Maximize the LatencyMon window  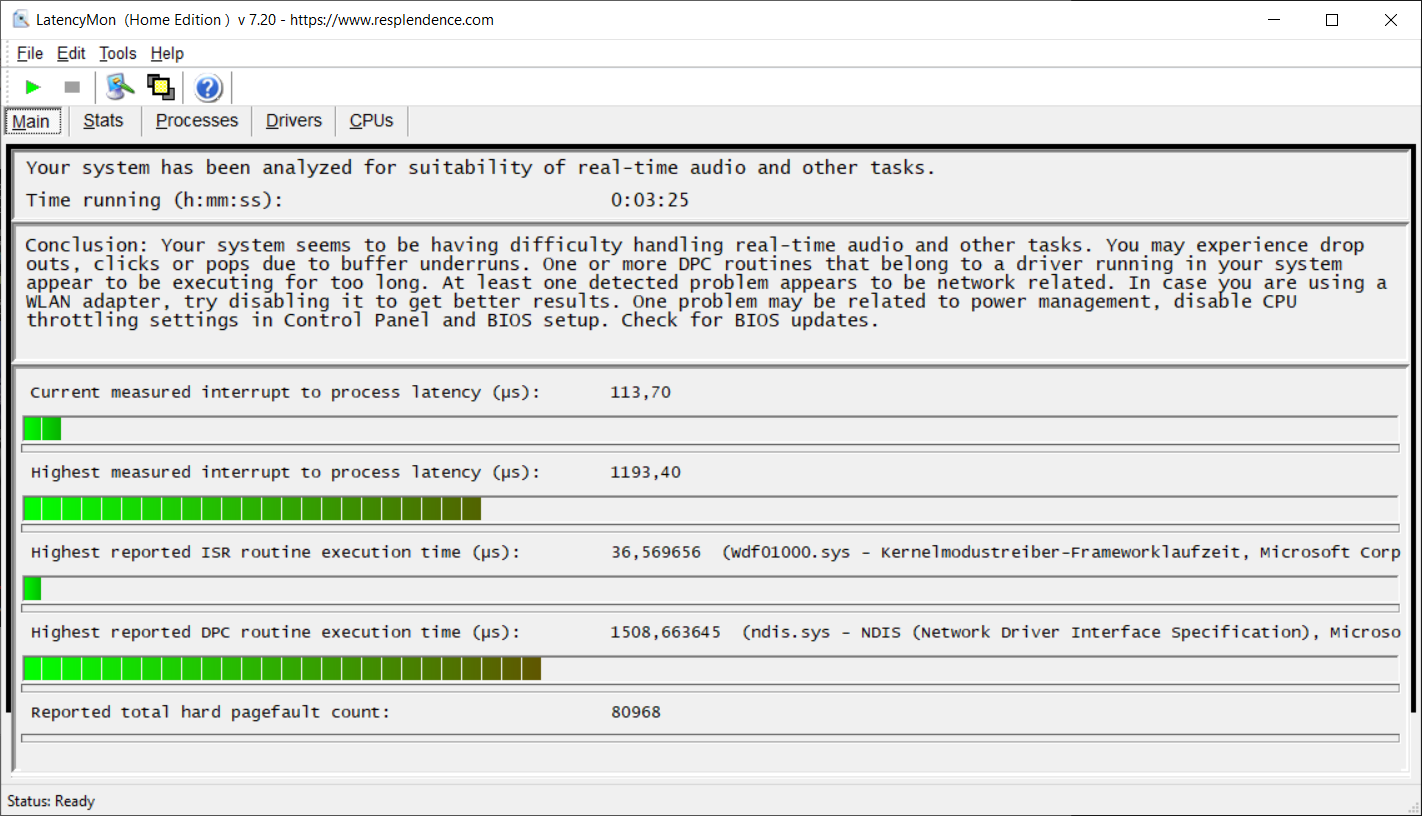click(x=1332, y=20)
